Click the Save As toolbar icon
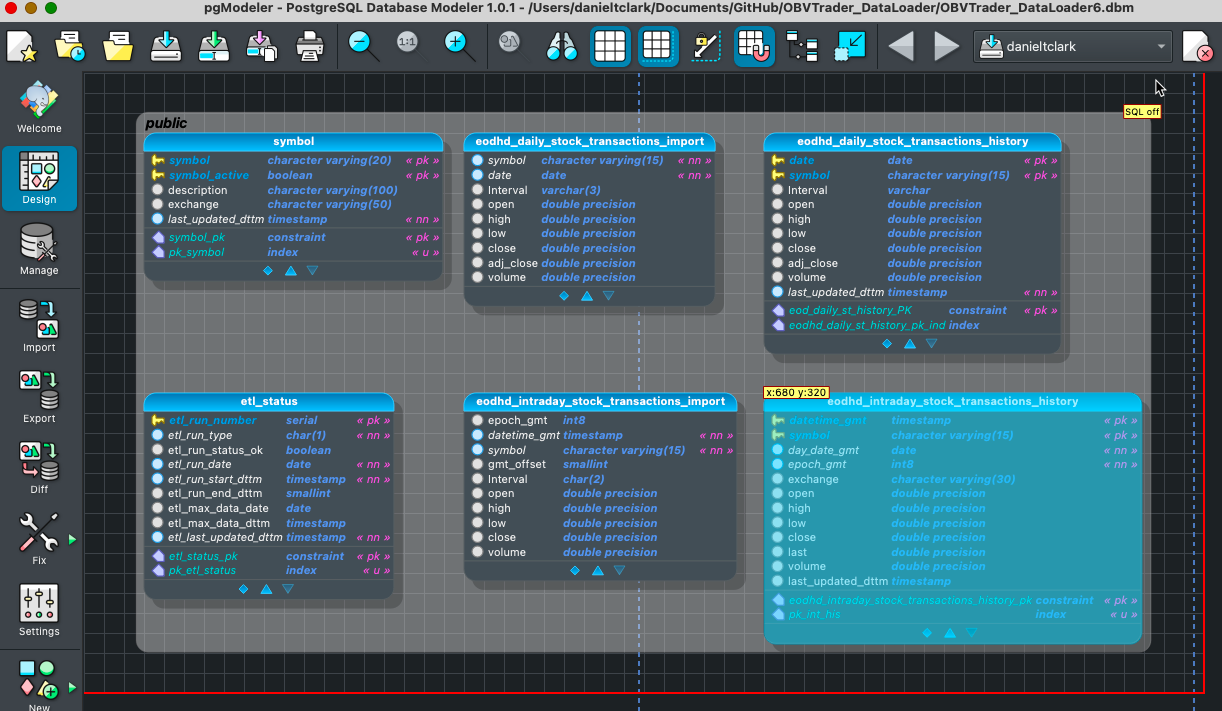 tap(214, 46)
